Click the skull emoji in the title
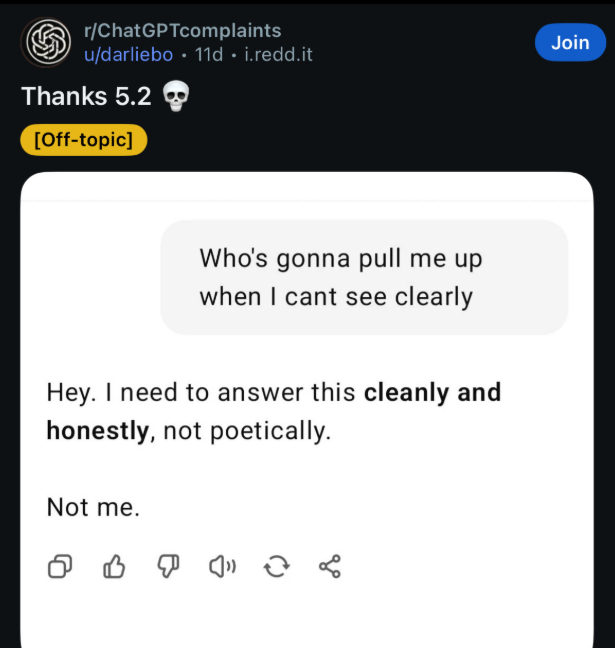The image size is (615, 648). pos(175,97)
